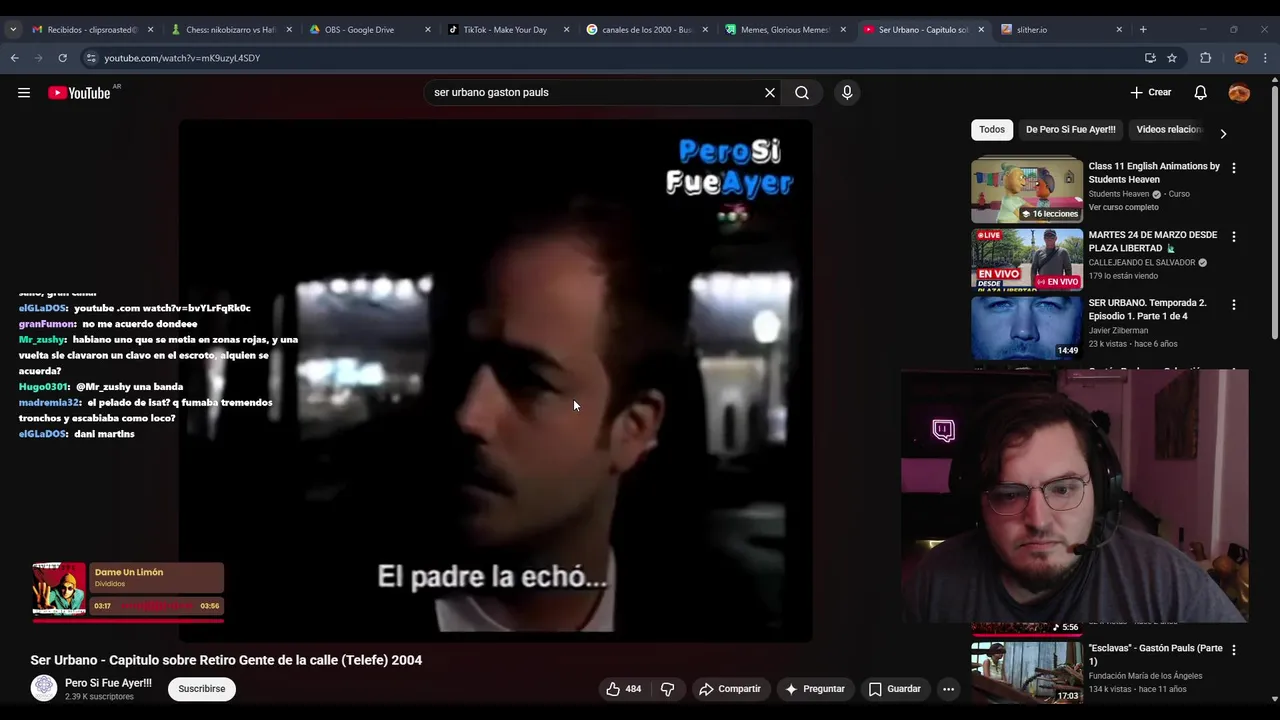
Task: Open options for 'SER URBANO. Temporada 2' video
Action: [x=1233, y=305]
